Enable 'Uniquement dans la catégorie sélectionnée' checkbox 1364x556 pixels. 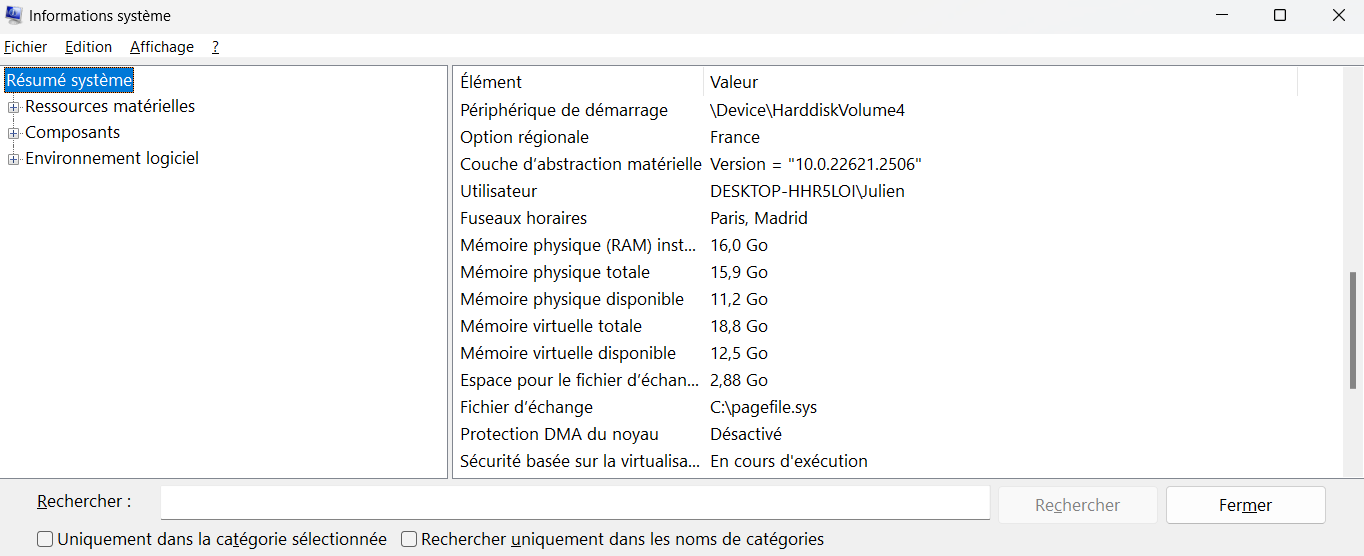point(45,540)
